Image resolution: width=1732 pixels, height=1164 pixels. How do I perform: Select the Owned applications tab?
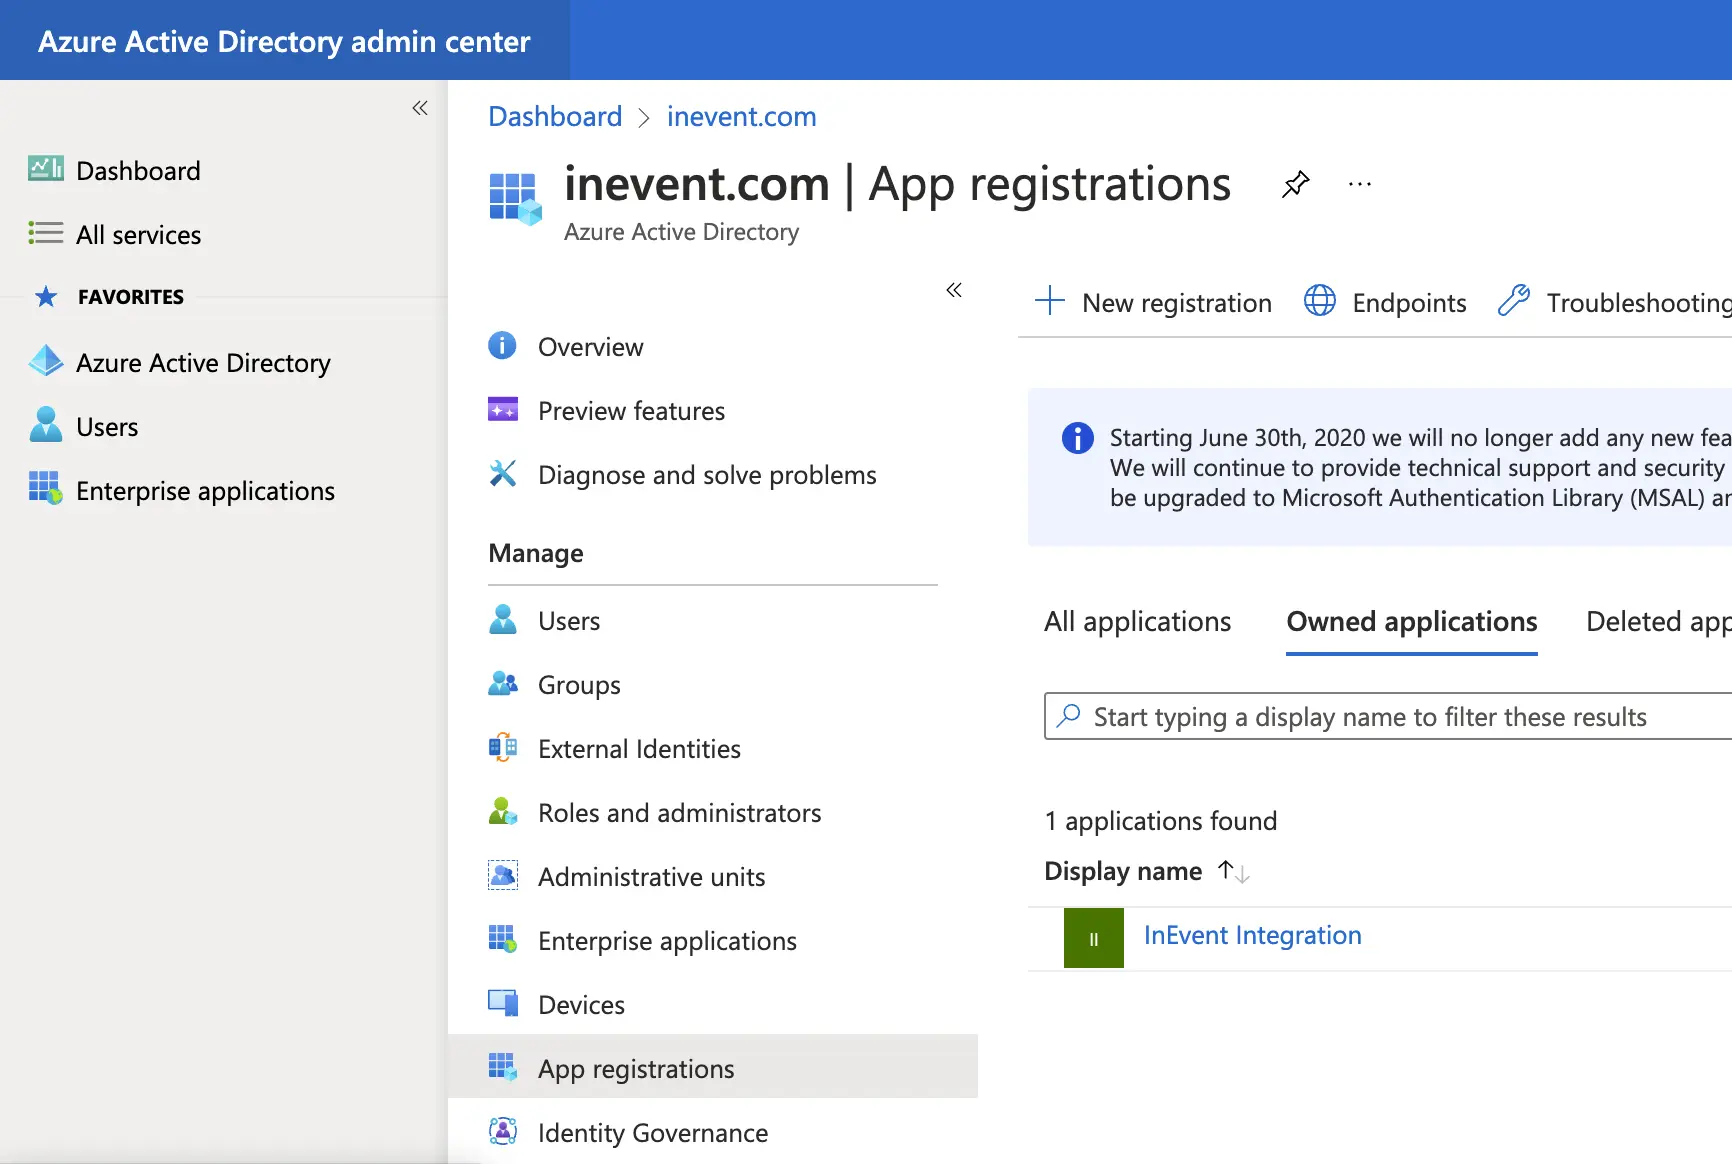point(1411,621)
